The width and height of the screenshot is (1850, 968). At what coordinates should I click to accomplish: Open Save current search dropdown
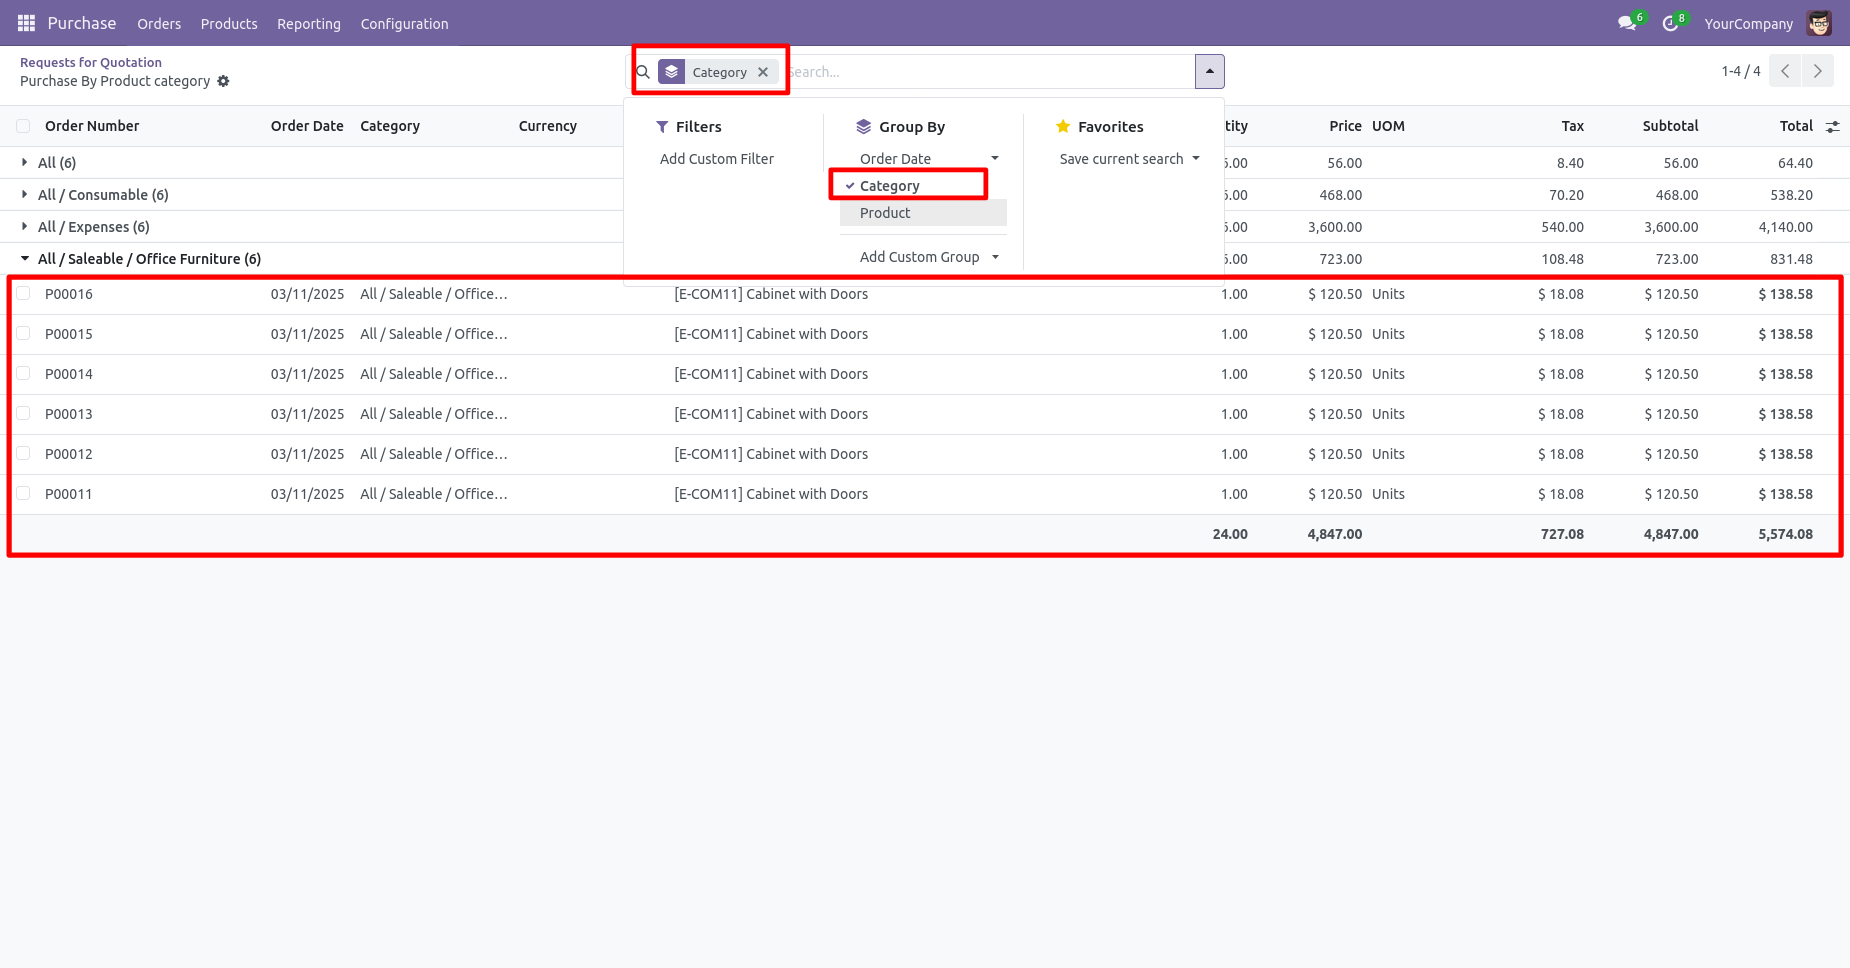pos(1129,159)
